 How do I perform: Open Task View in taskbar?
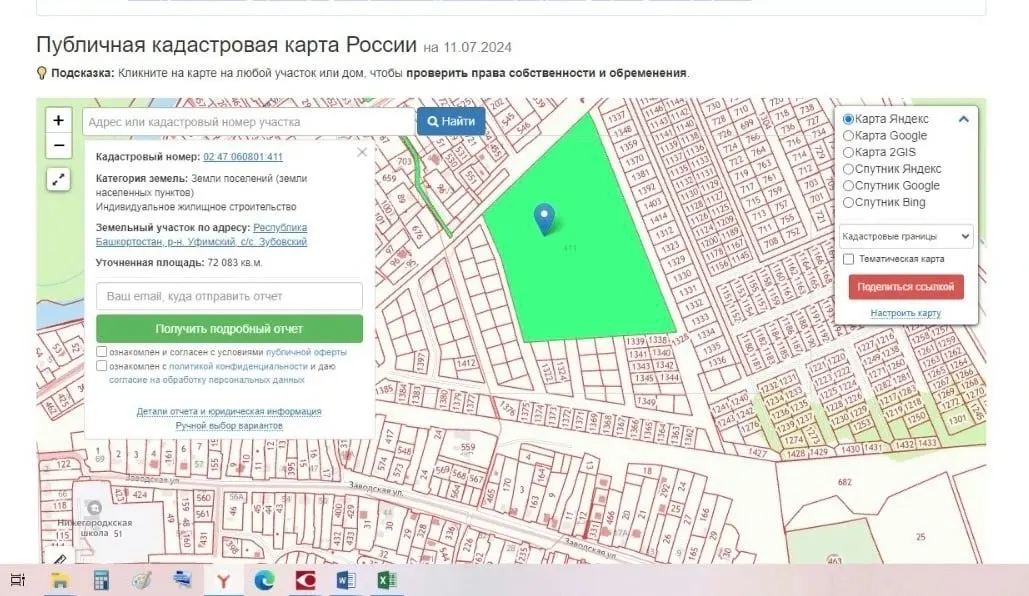pos(18,580)
